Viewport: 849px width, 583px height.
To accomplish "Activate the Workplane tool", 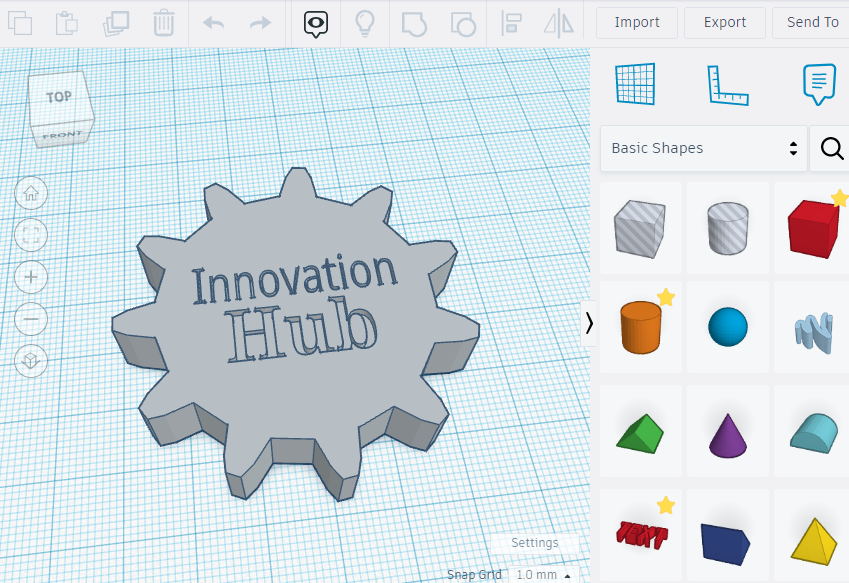I will pos(634,84).
